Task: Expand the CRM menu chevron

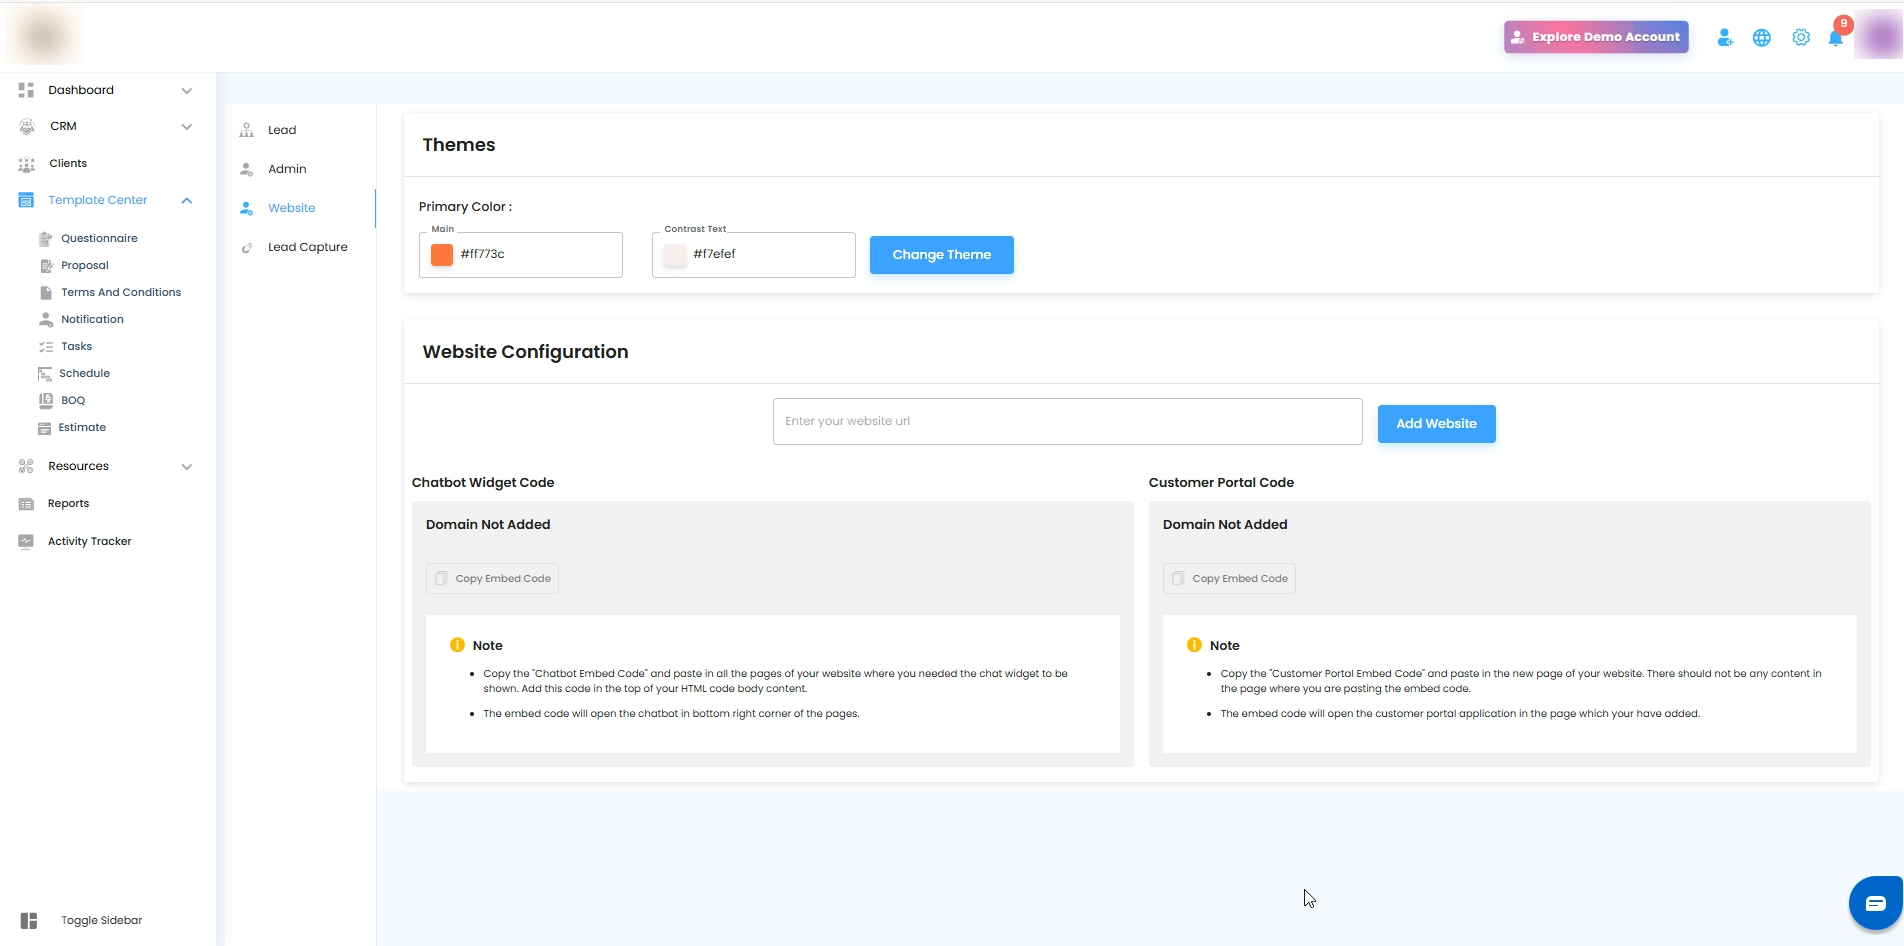Action: pos(187,127)
